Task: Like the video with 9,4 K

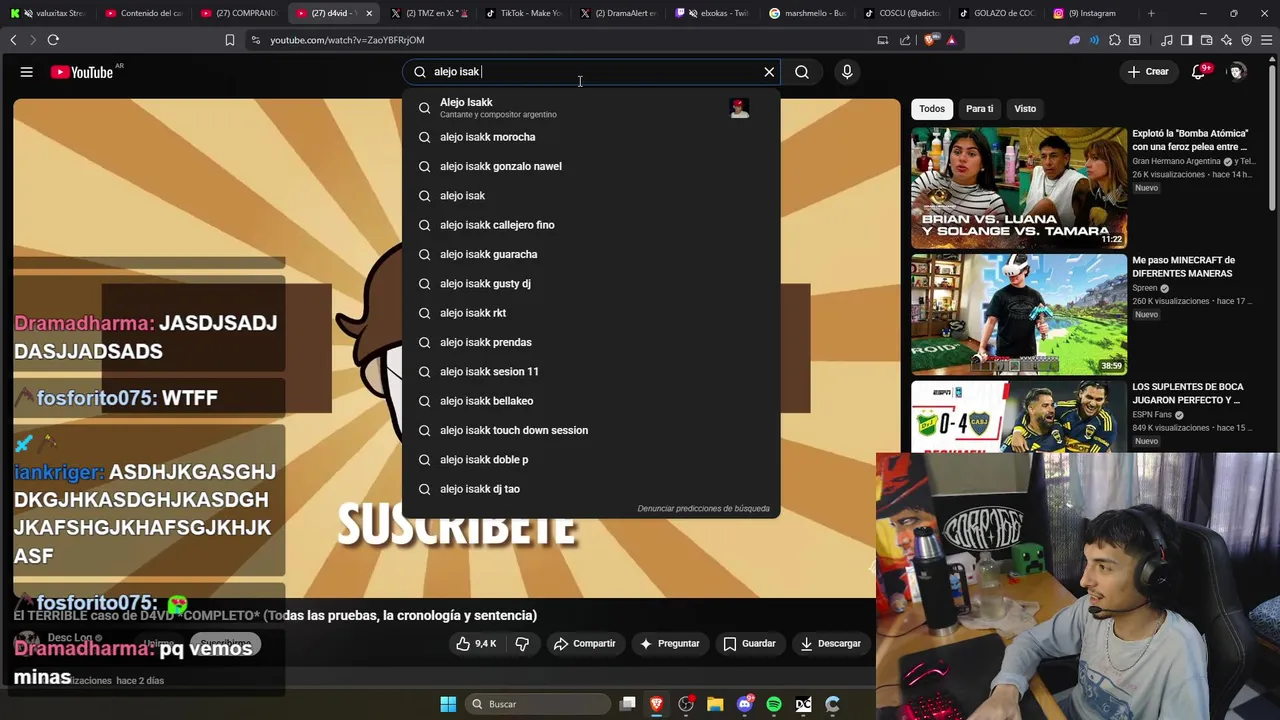Action: [x=476, y=644]
